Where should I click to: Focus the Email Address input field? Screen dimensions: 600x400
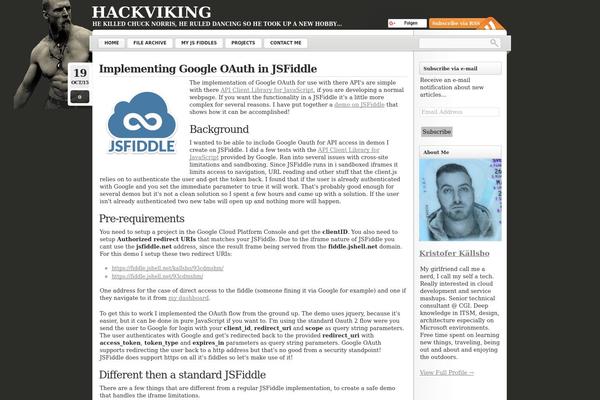[459, 112]
